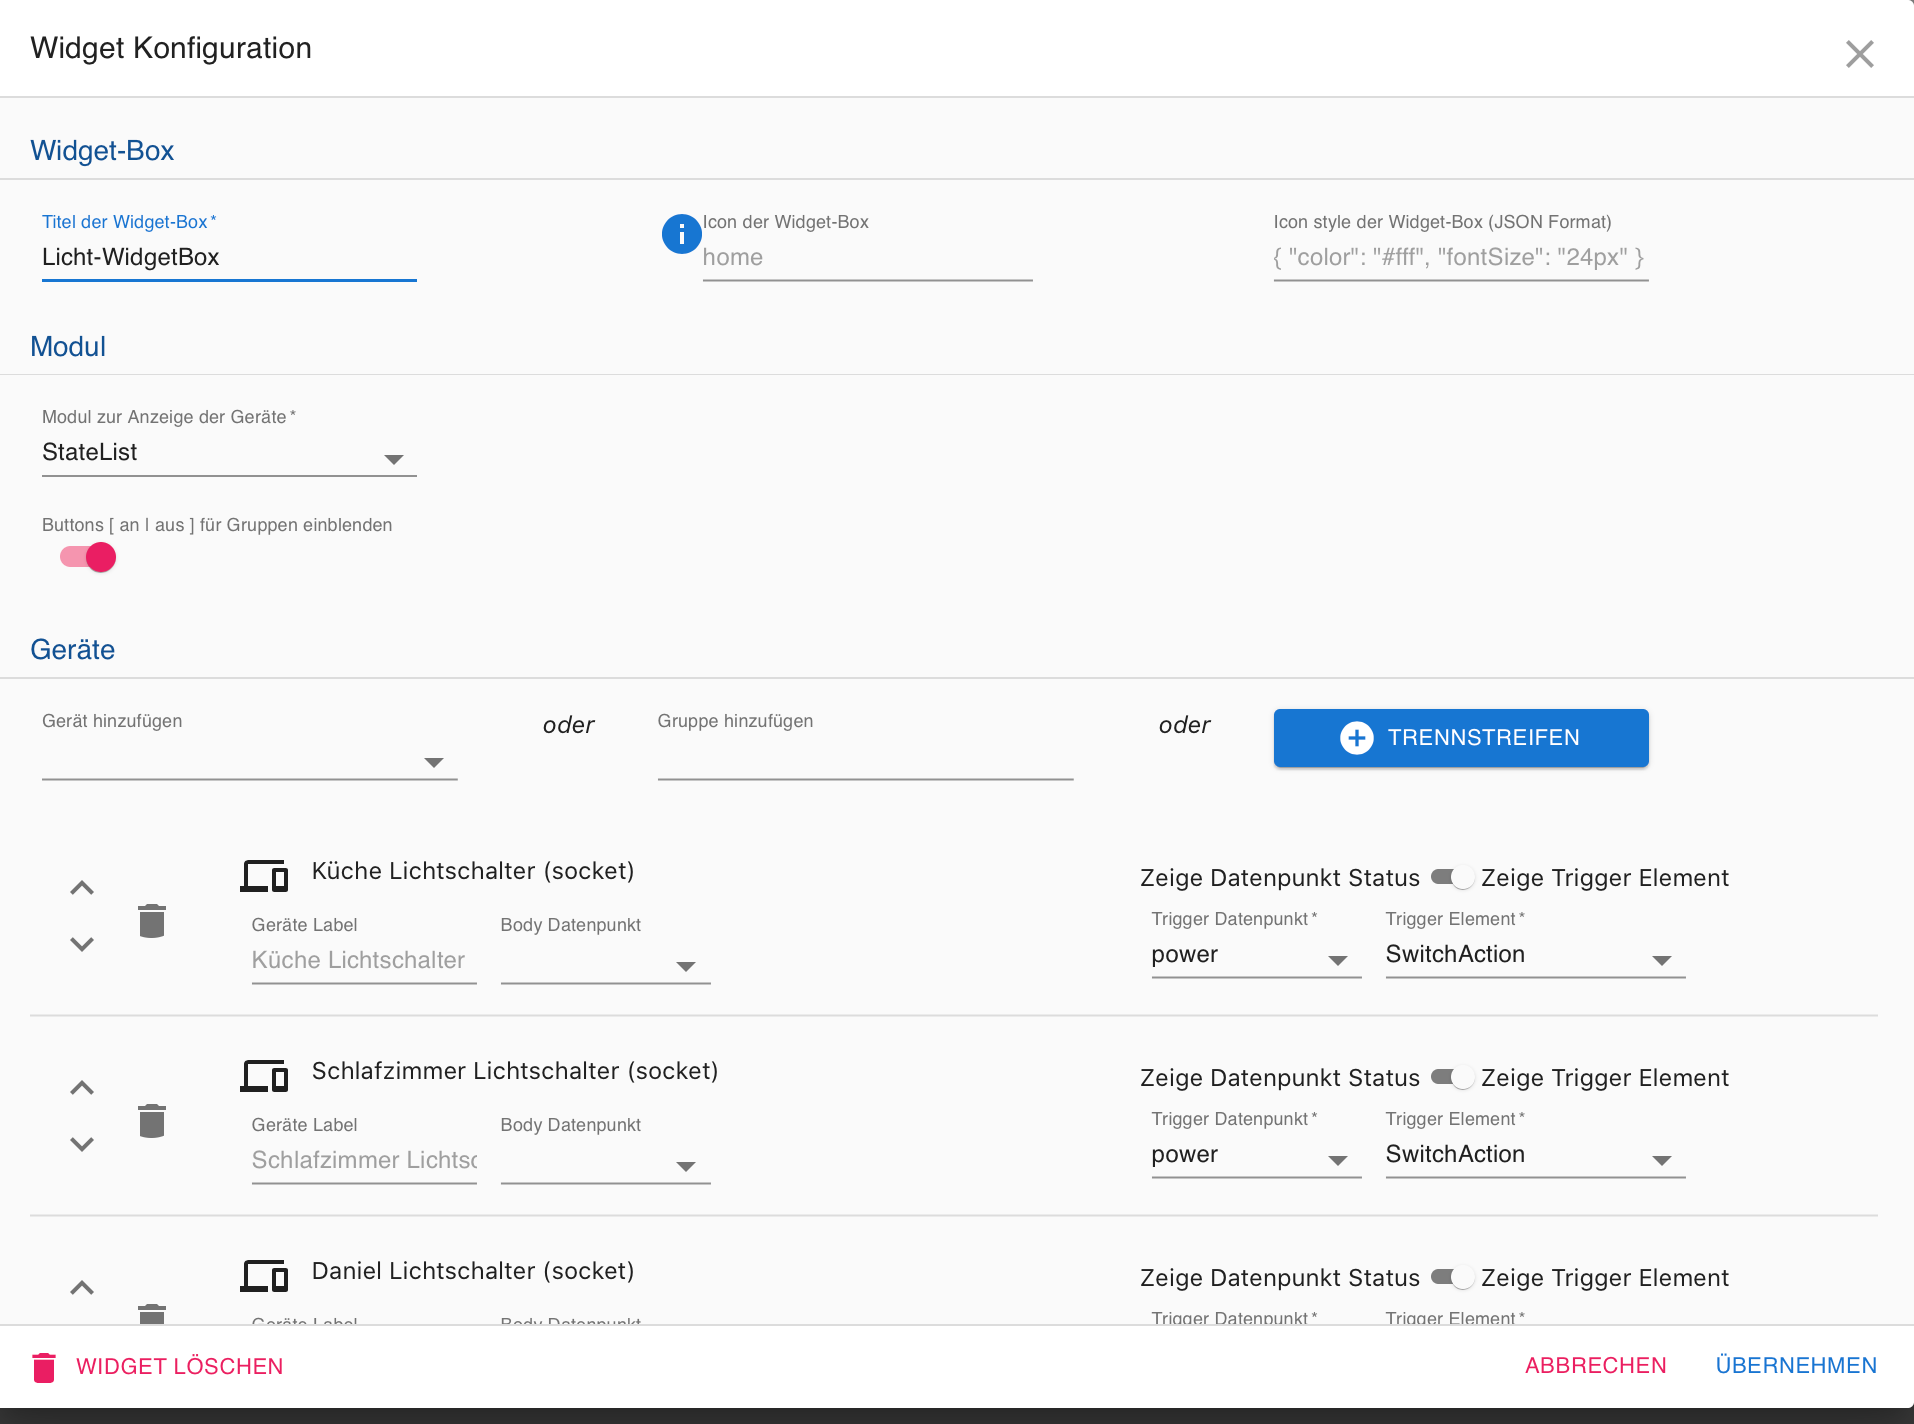Open Trigger Datenpunkt dropdown for Schlafzimmer Lichtschalter

1256,1156
